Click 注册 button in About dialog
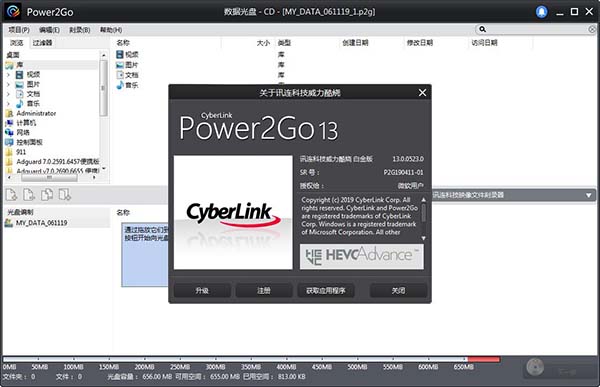This screenshot has height=387, width=600. 264,291
